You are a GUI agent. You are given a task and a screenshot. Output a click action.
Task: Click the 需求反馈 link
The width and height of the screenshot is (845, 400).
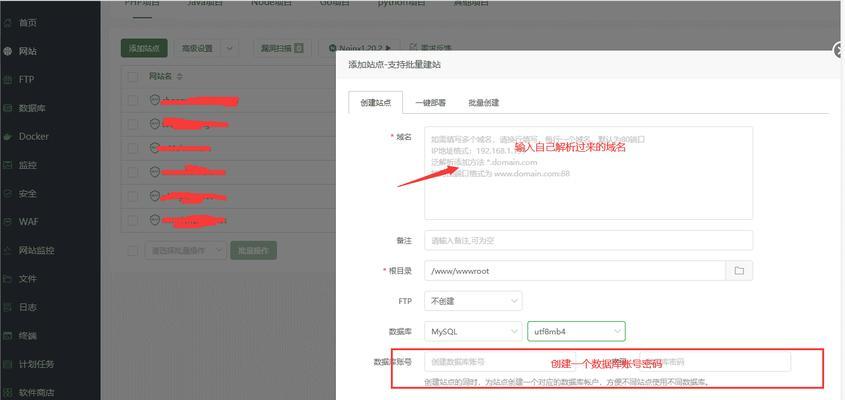431,47
